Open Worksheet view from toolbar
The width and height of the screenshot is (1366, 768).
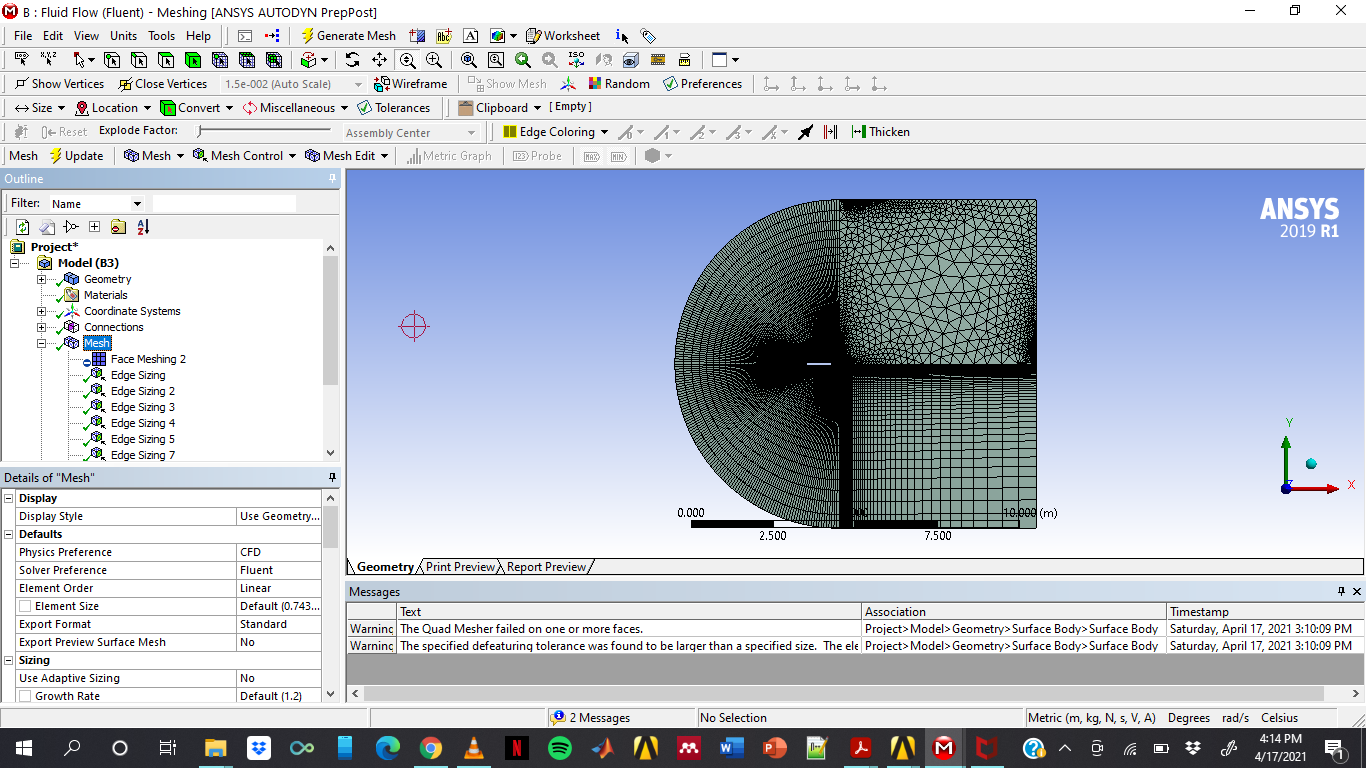[563, 36]
